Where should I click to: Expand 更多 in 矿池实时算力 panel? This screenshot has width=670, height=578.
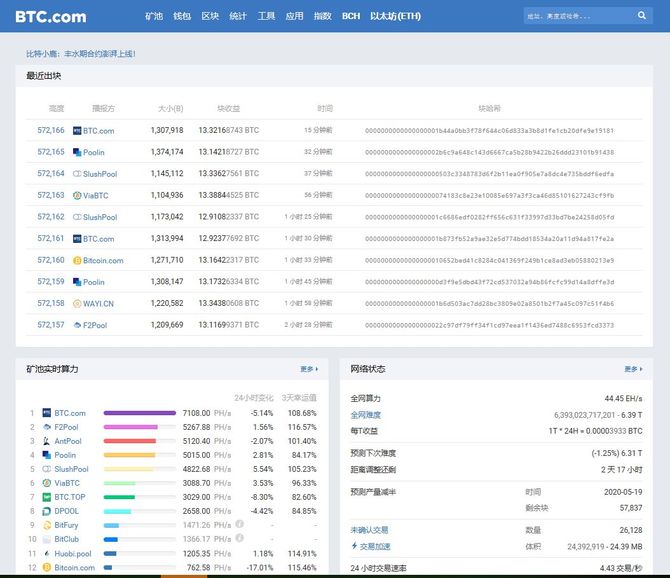[x=309, y=369]
